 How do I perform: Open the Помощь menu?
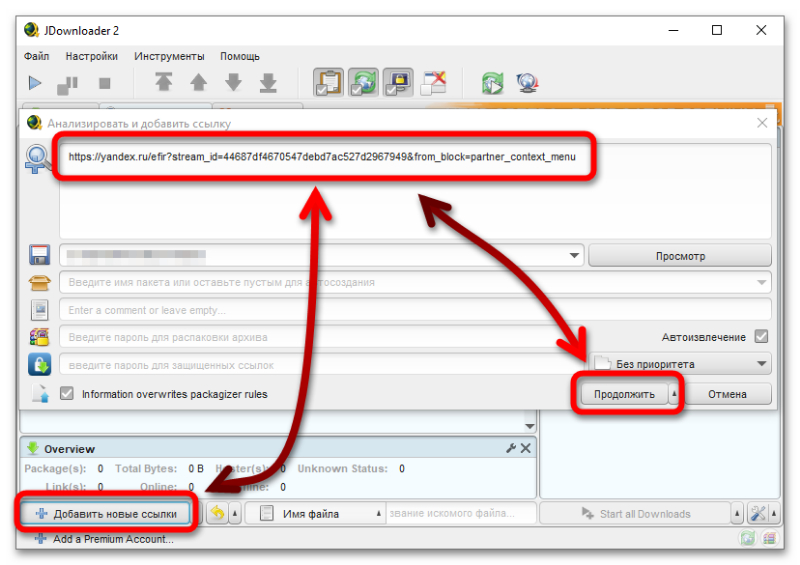pyautogui.click(x=240, y=56)
